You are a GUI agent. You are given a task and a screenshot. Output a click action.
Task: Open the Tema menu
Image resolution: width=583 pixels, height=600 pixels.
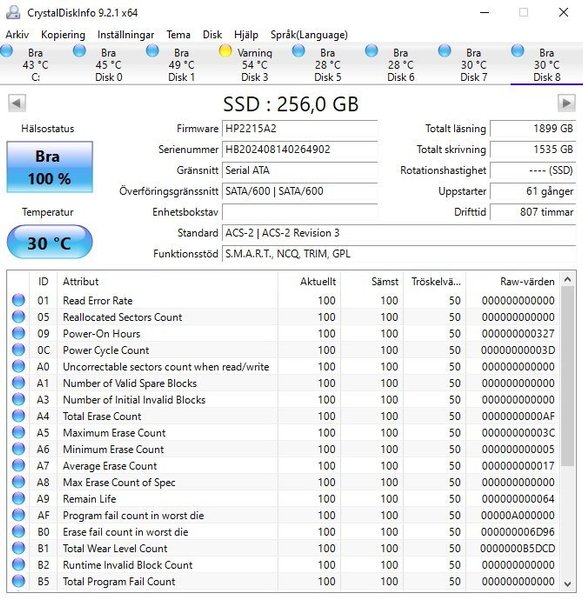(x=178, y=35)
